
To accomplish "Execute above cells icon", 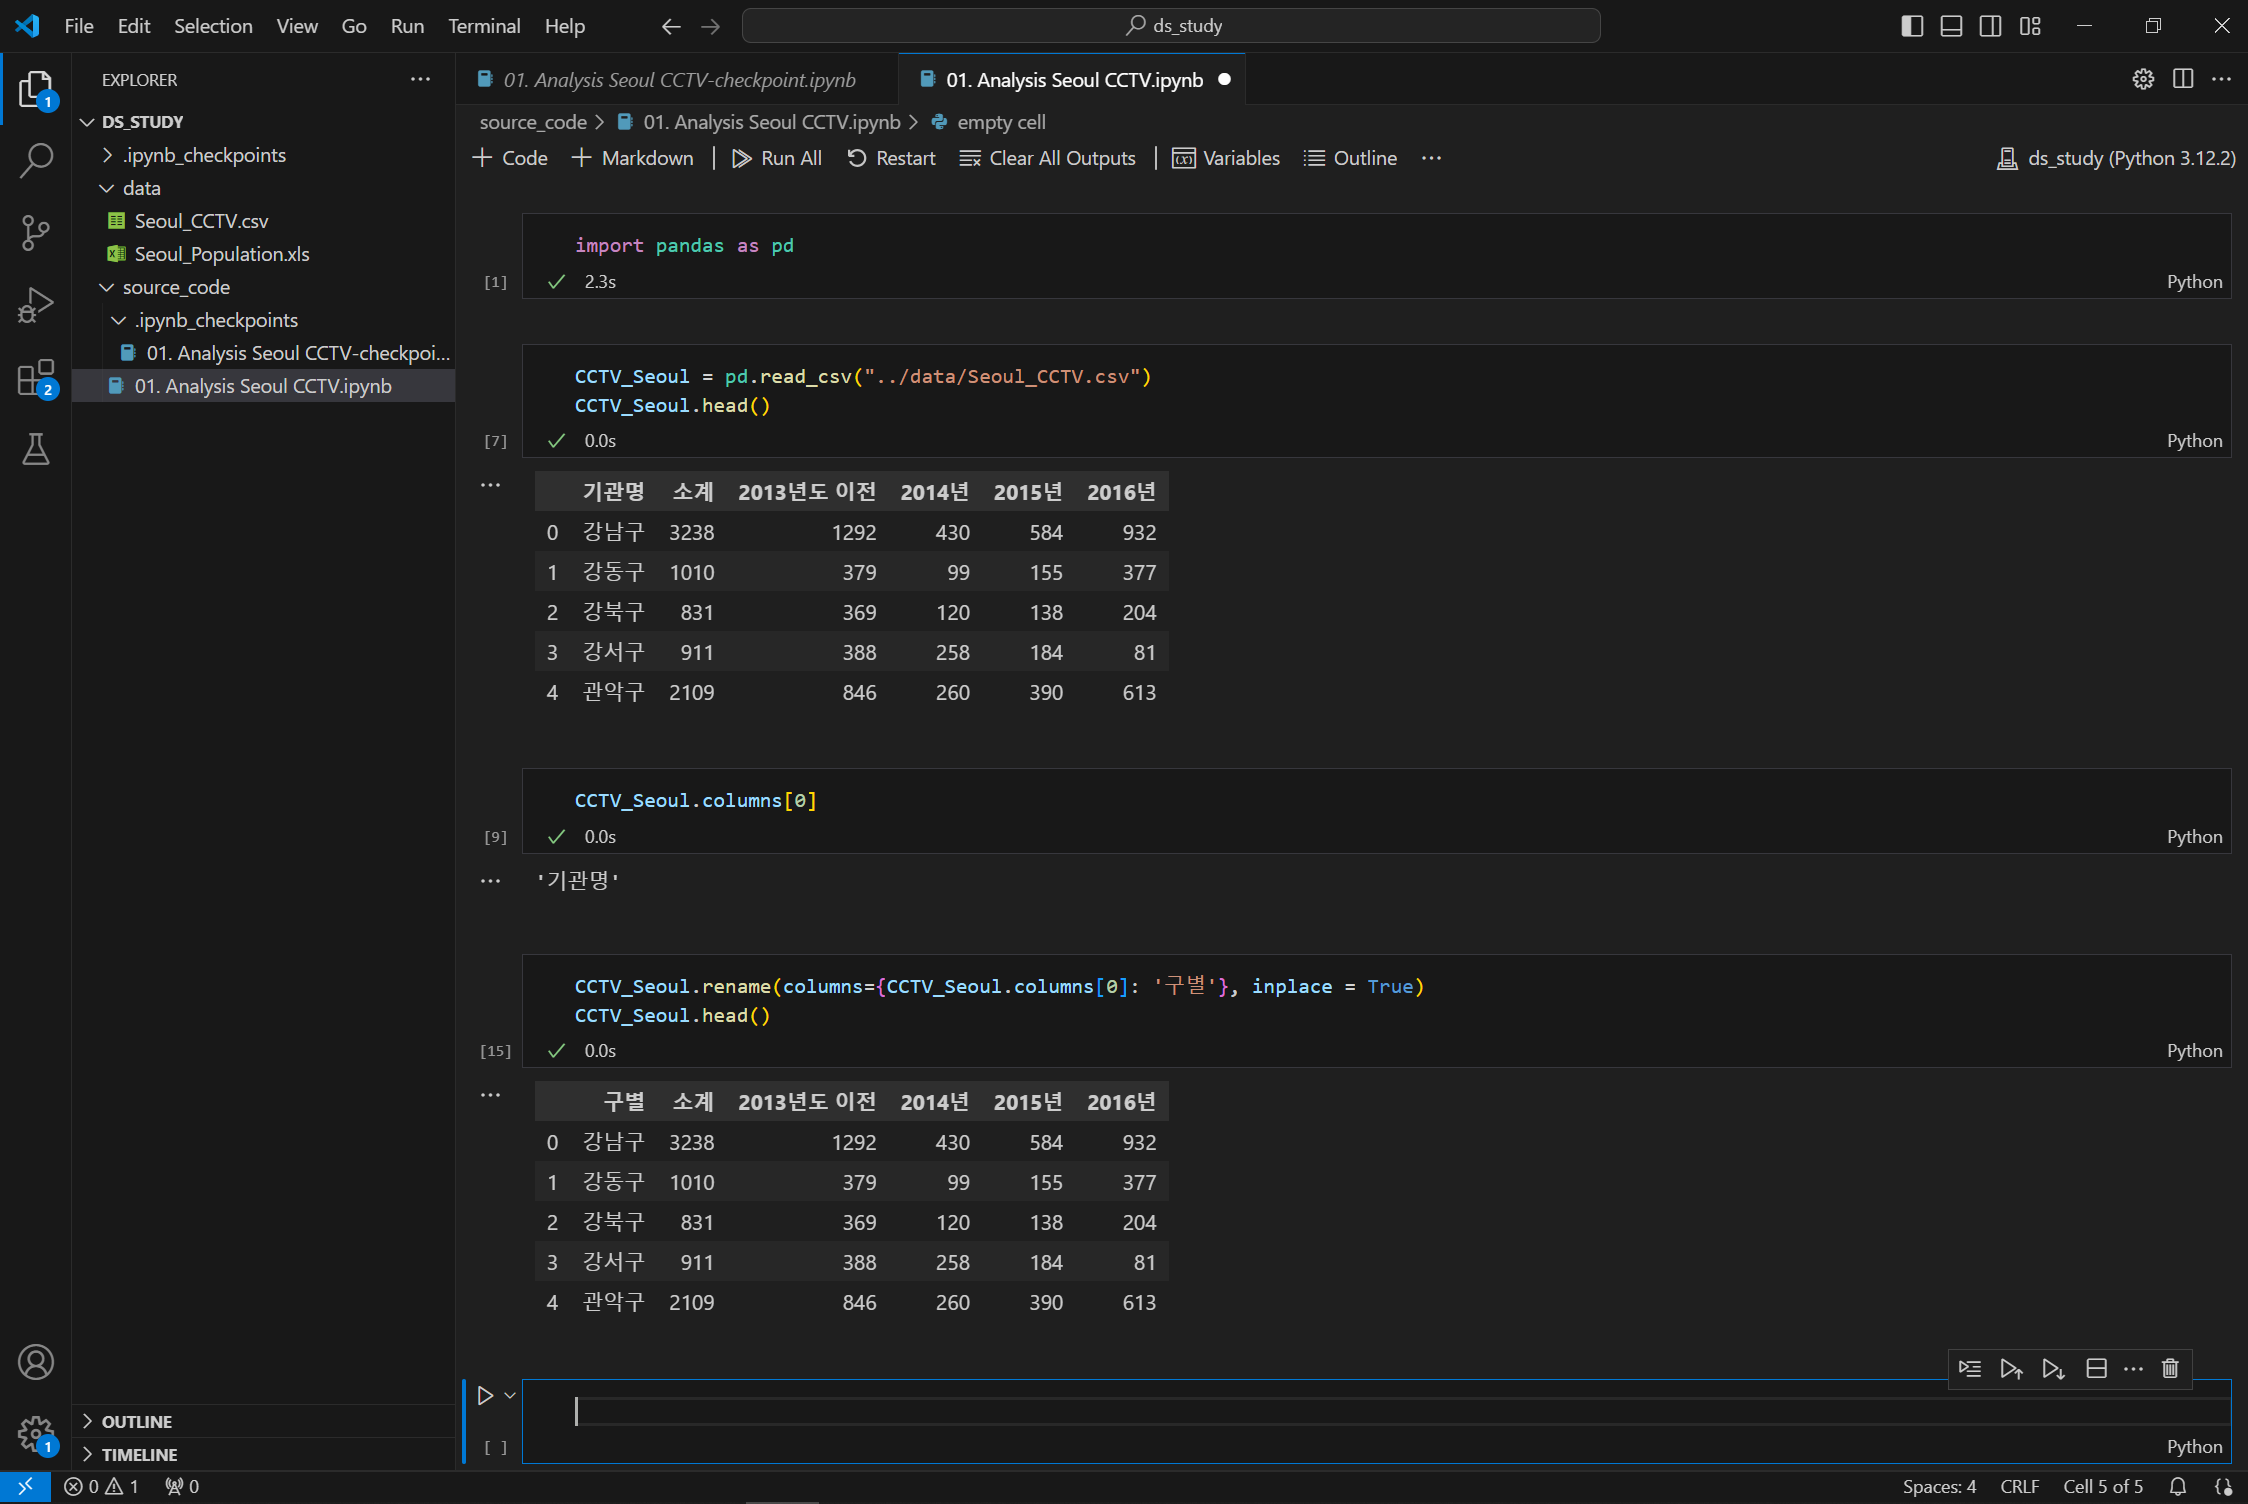I will pos(2011,1368).
